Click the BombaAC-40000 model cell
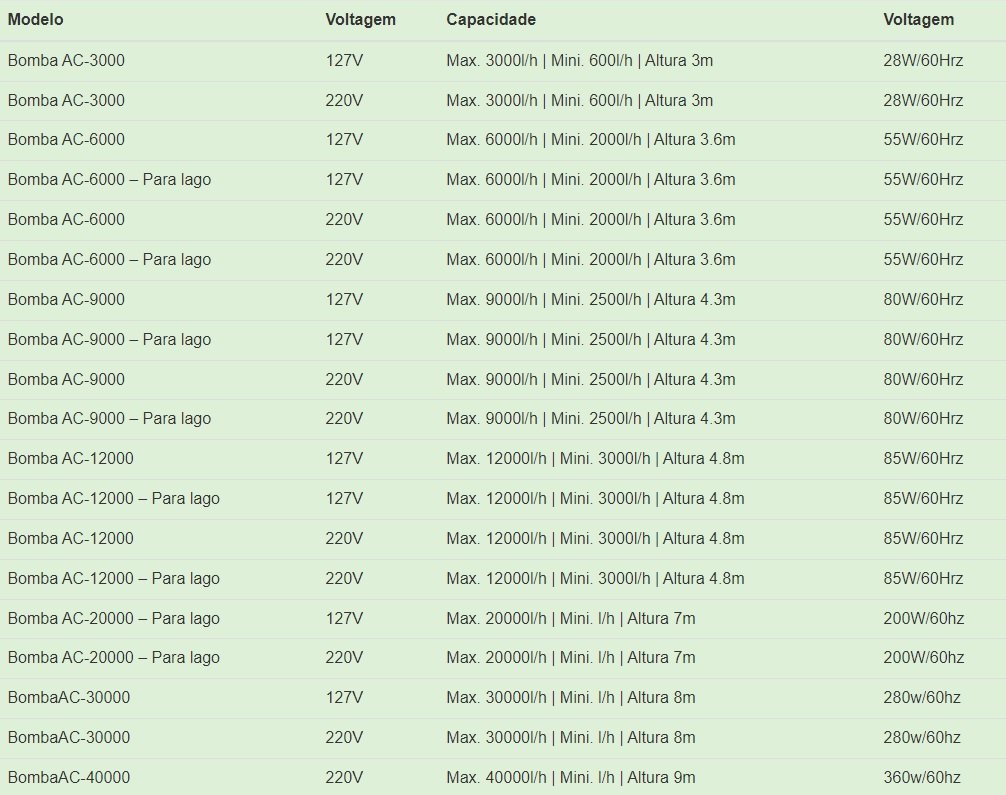This screenshot has width=1006, height=795. pos(69,777)
